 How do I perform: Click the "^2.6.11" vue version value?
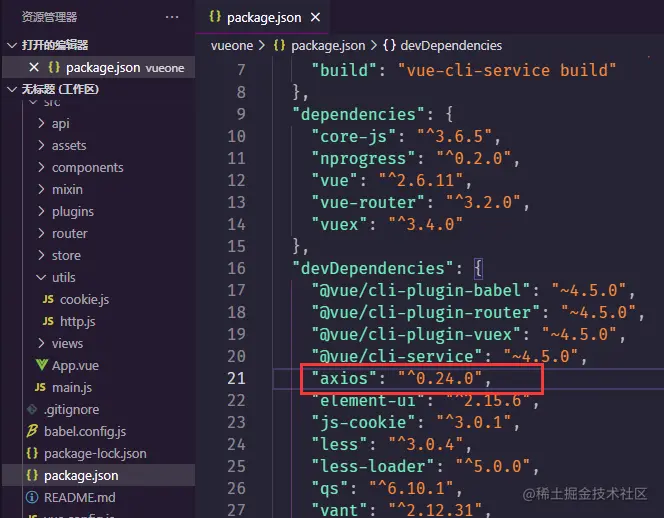pos(421,180)
